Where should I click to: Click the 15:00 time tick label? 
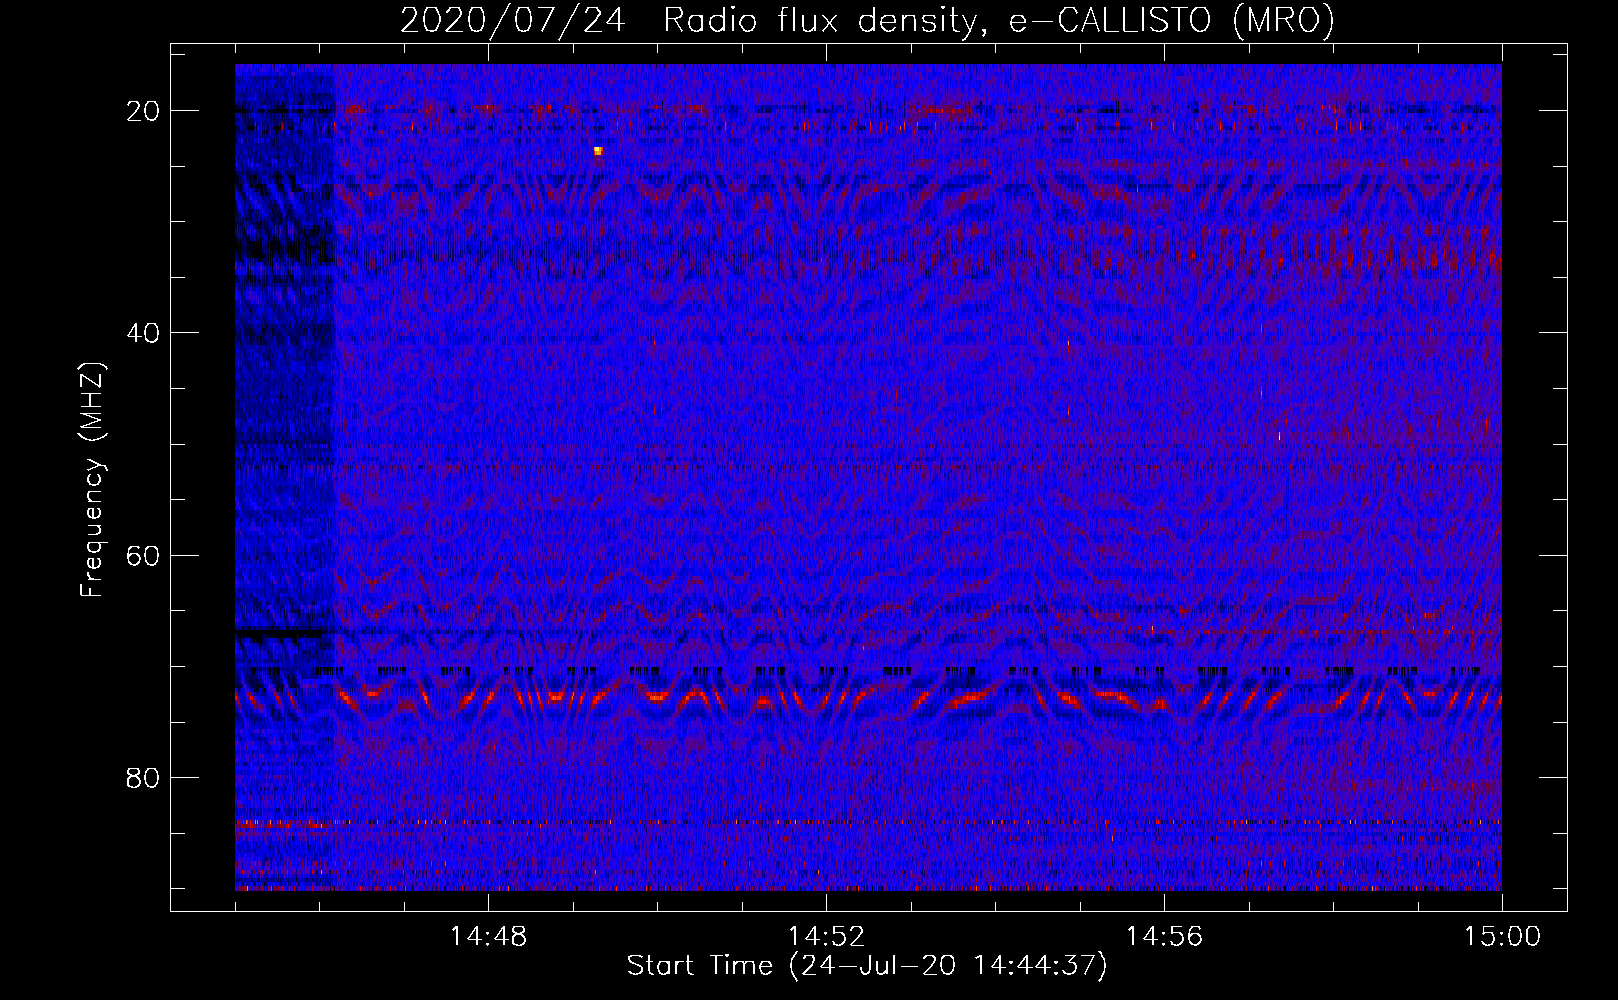1502,937
